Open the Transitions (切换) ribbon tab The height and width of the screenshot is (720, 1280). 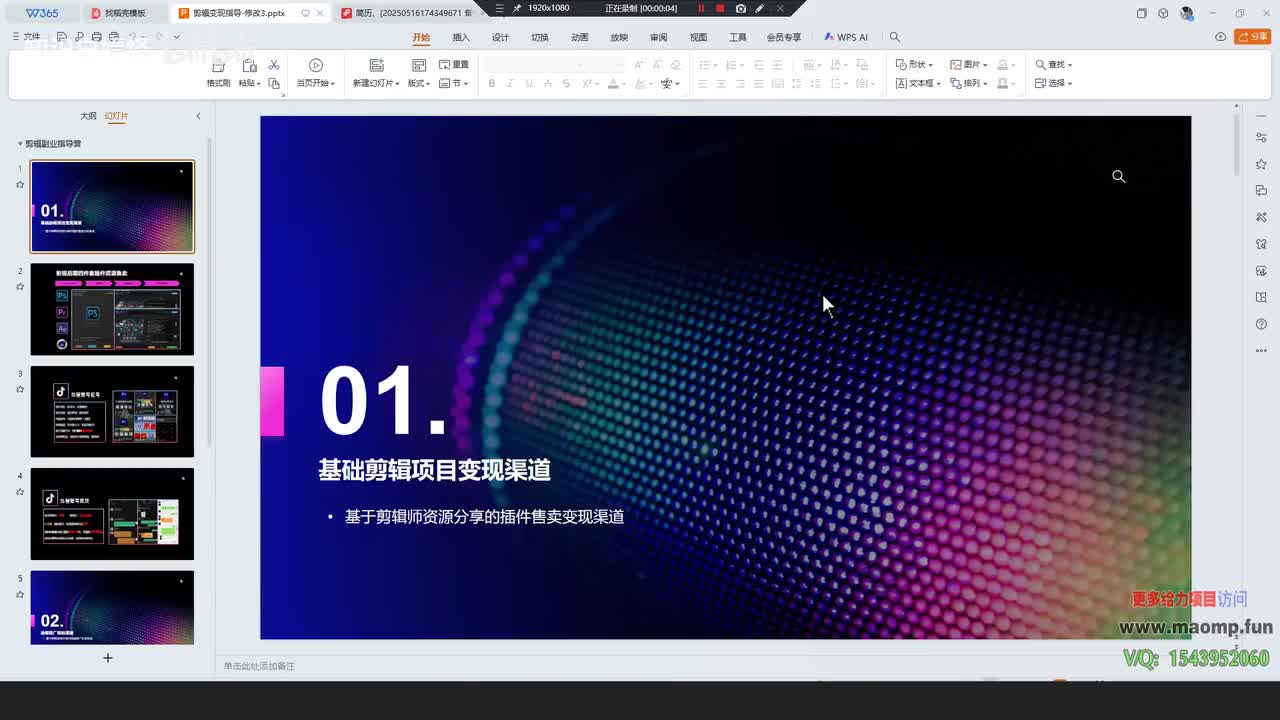pyautogui.click(x=540, y=37)
